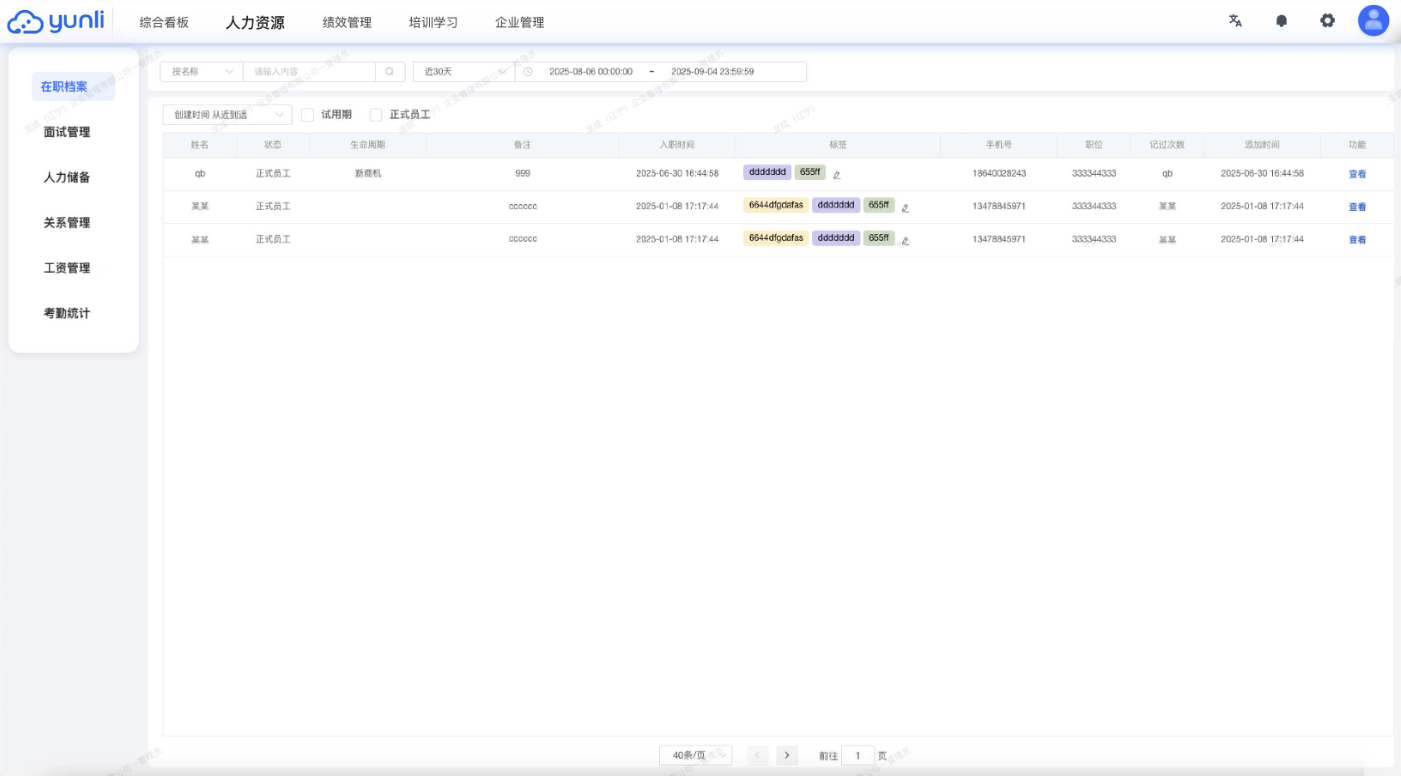The height and width of the screenshot is (776, 1401).
Task: Click 查看 link on the qb row
Action: click(1357, 174)
